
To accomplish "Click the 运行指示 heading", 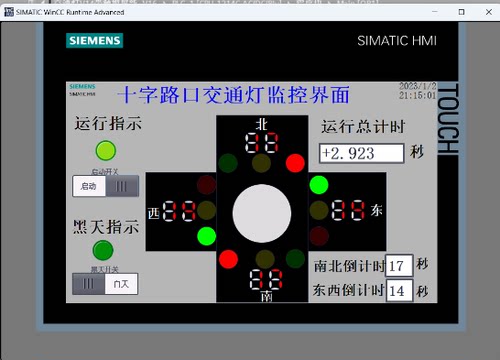I will 108,123.
